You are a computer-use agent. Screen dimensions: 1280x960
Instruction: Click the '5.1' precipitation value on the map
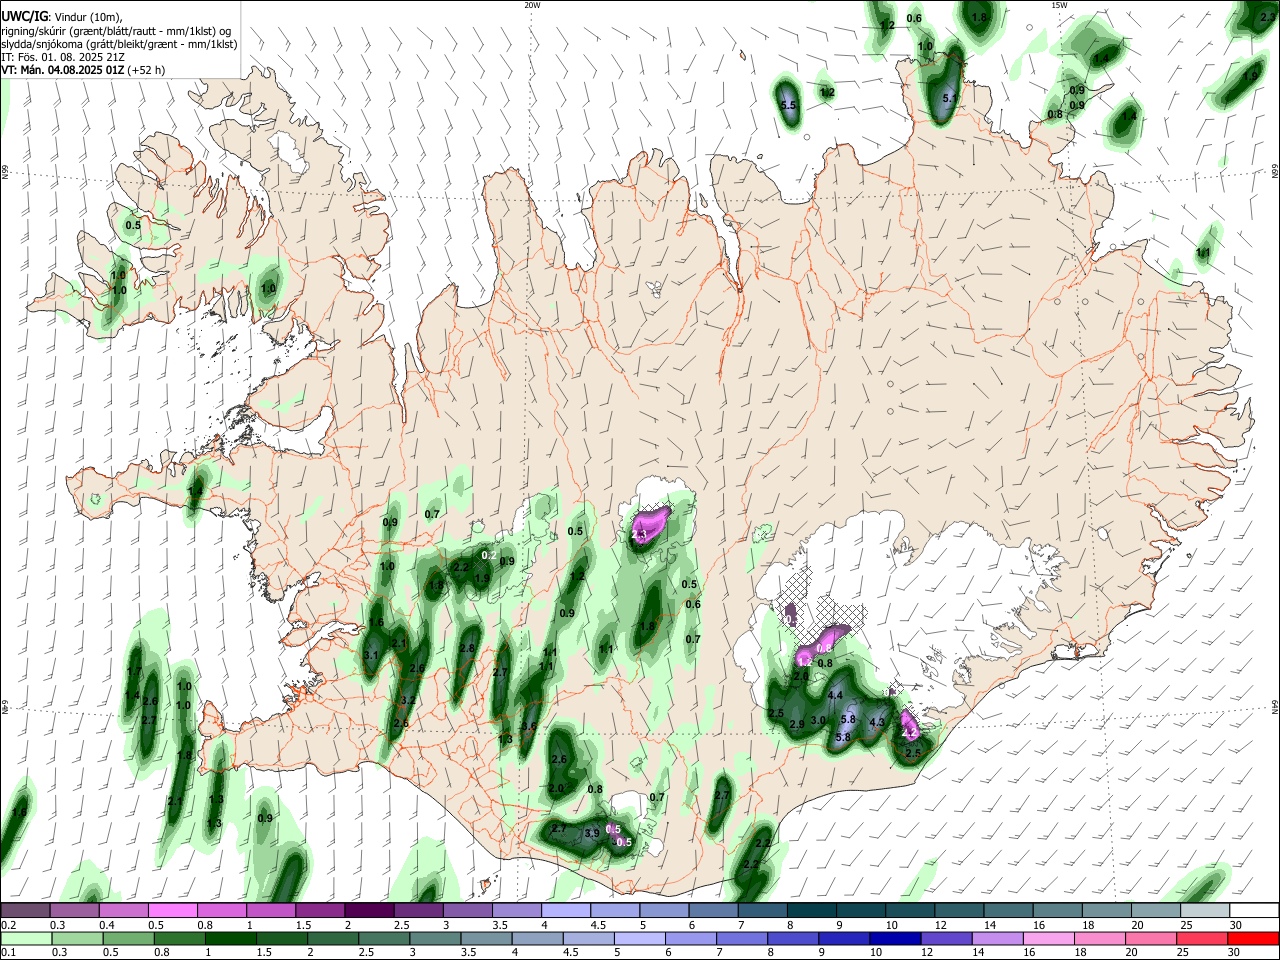coord(951,98)
